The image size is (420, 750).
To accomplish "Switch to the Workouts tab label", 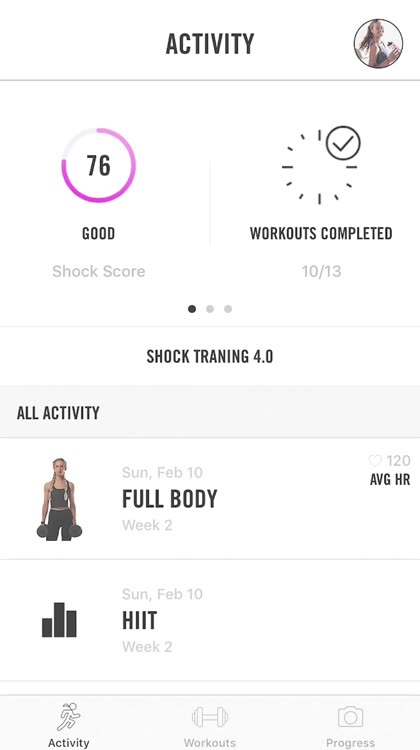I will point(210,743).
